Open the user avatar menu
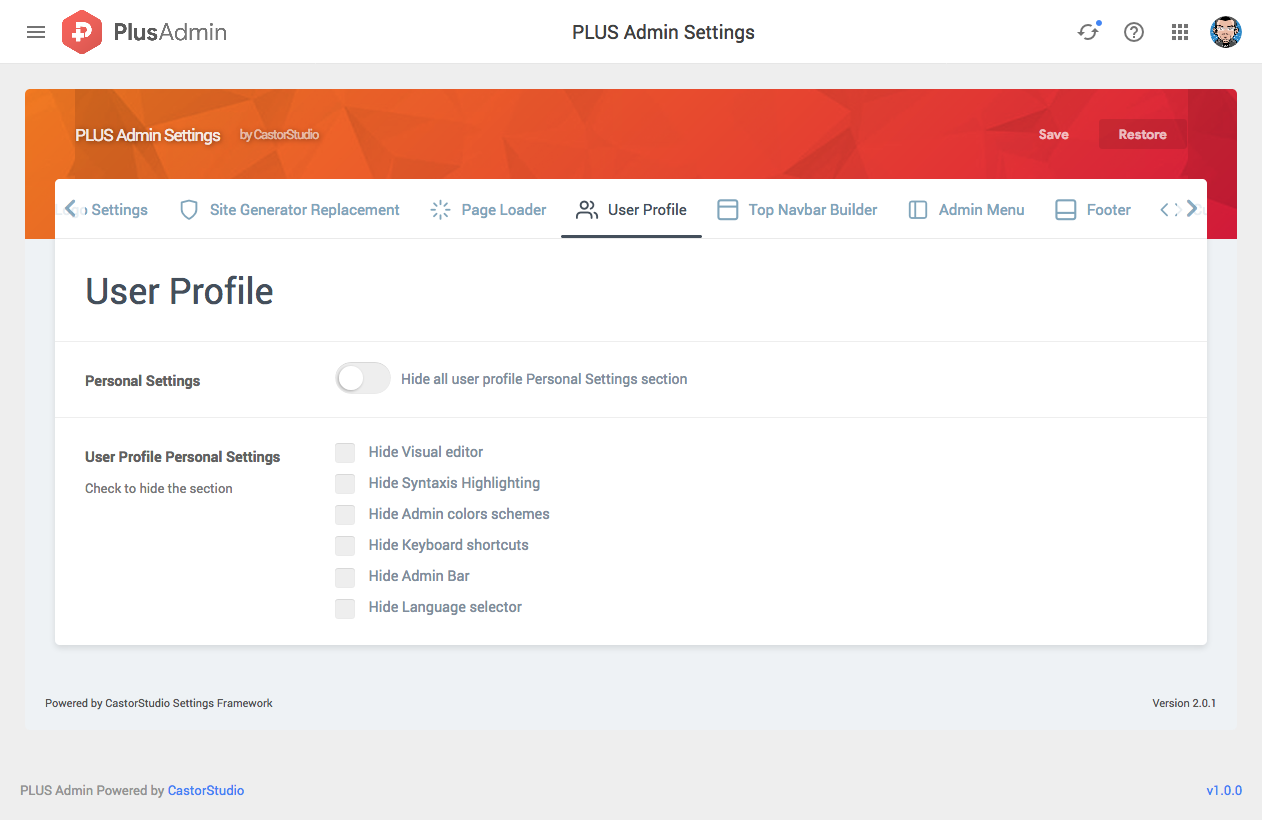This screenshot has width=1262, height=820. [1225, 32]
